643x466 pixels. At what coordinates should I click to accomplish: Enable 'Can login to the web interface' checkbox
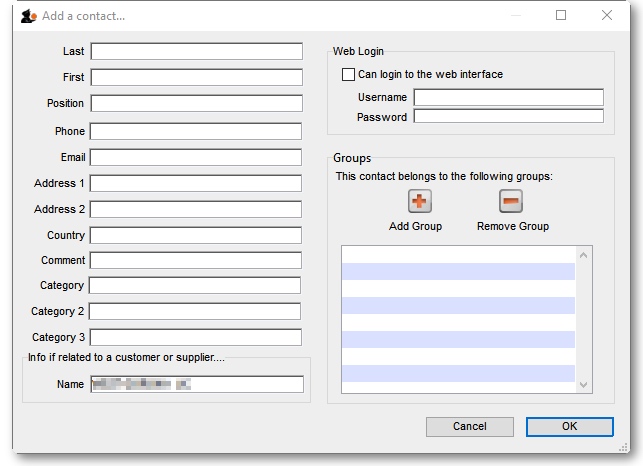click(348, 75)
